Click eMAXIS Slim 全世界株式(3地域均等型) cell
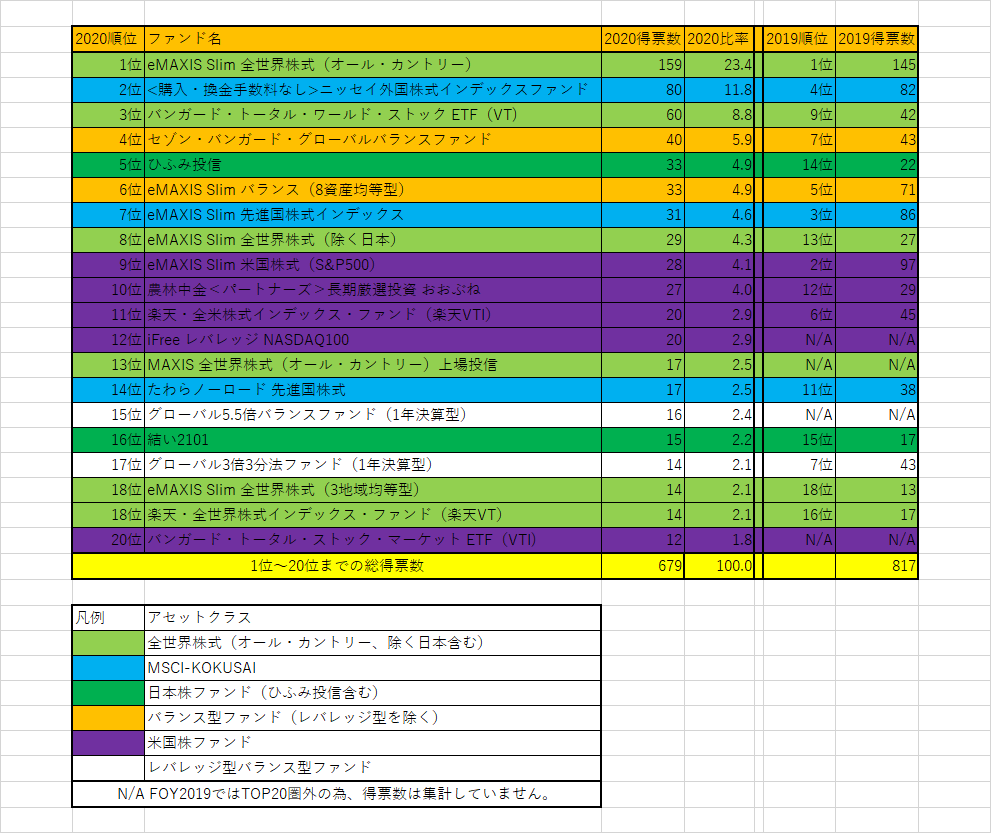The width and height of the screenshot is (991, 833). [373, 490]
